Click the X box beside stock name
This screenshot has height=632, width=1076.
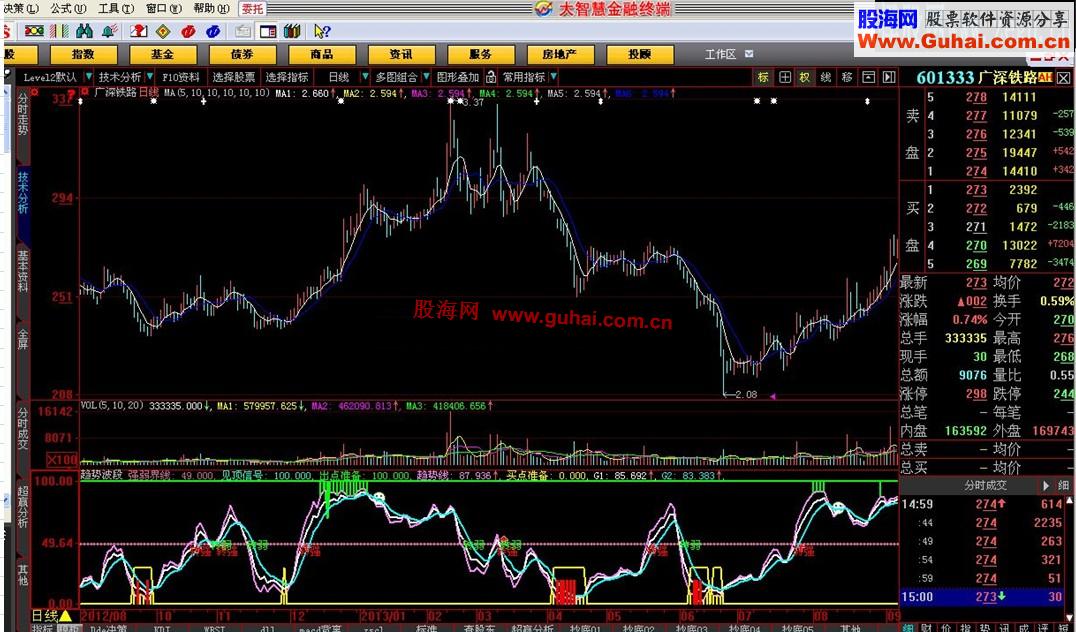tap(1062, 78)
